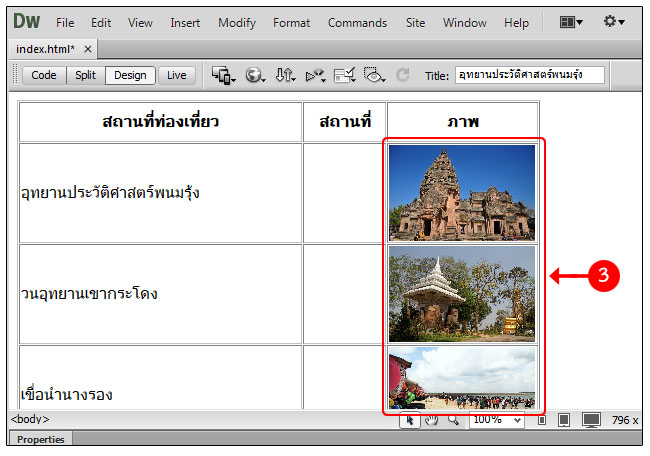Screen dimensions: 650x456
Task: Click the page Title input field
Action: [529, 75]
